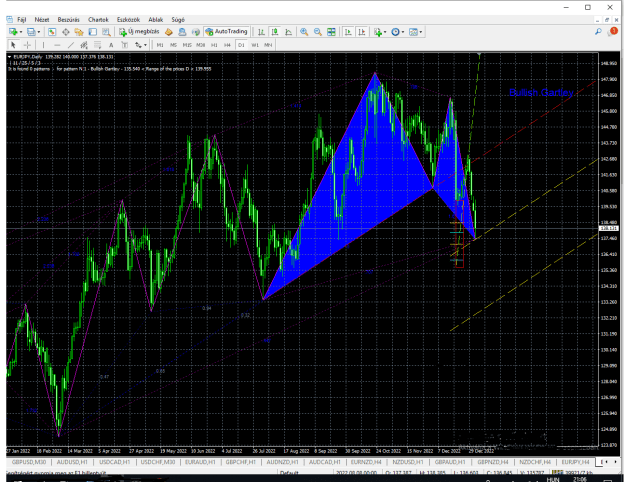Select the crosshair tool

(x=27, y=45)
